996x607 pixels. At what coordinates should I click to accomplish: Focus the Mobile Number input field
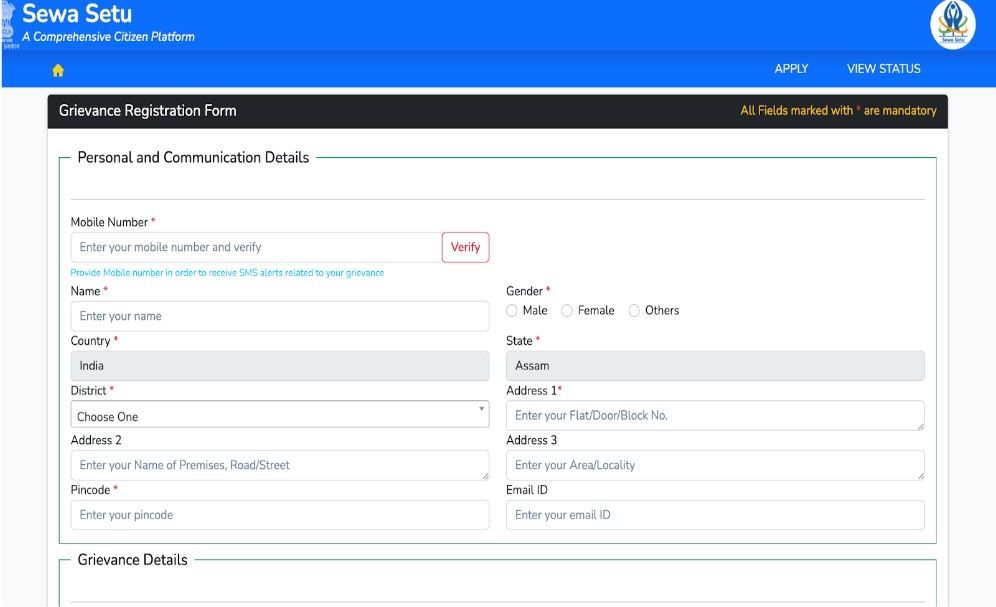point(256,247)
